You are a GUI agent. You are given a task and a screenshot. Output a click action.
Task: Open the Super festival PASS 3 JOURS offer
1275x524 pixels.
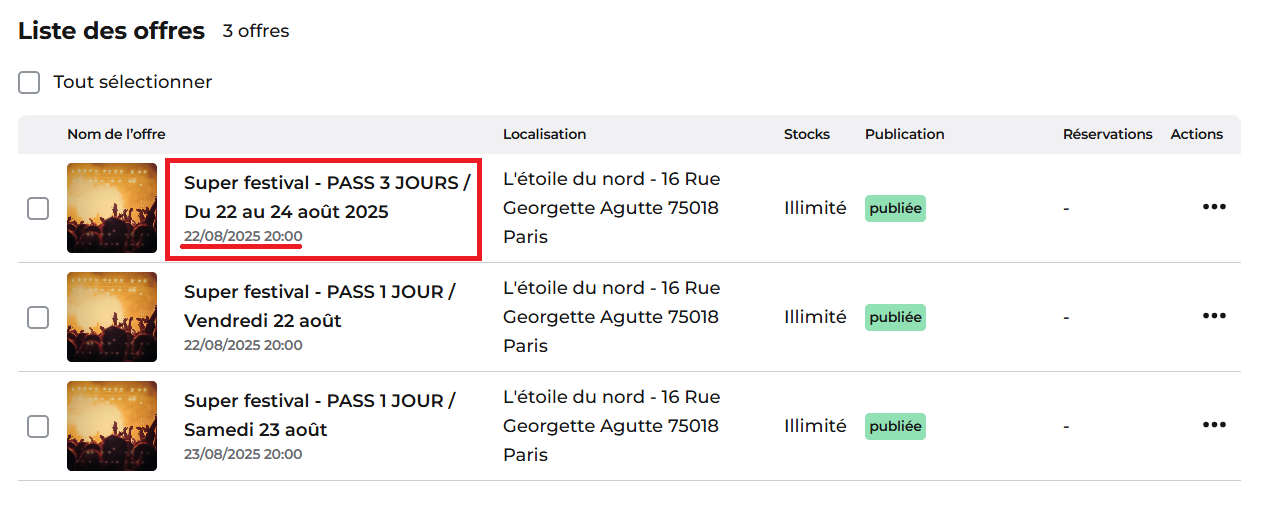327,197
